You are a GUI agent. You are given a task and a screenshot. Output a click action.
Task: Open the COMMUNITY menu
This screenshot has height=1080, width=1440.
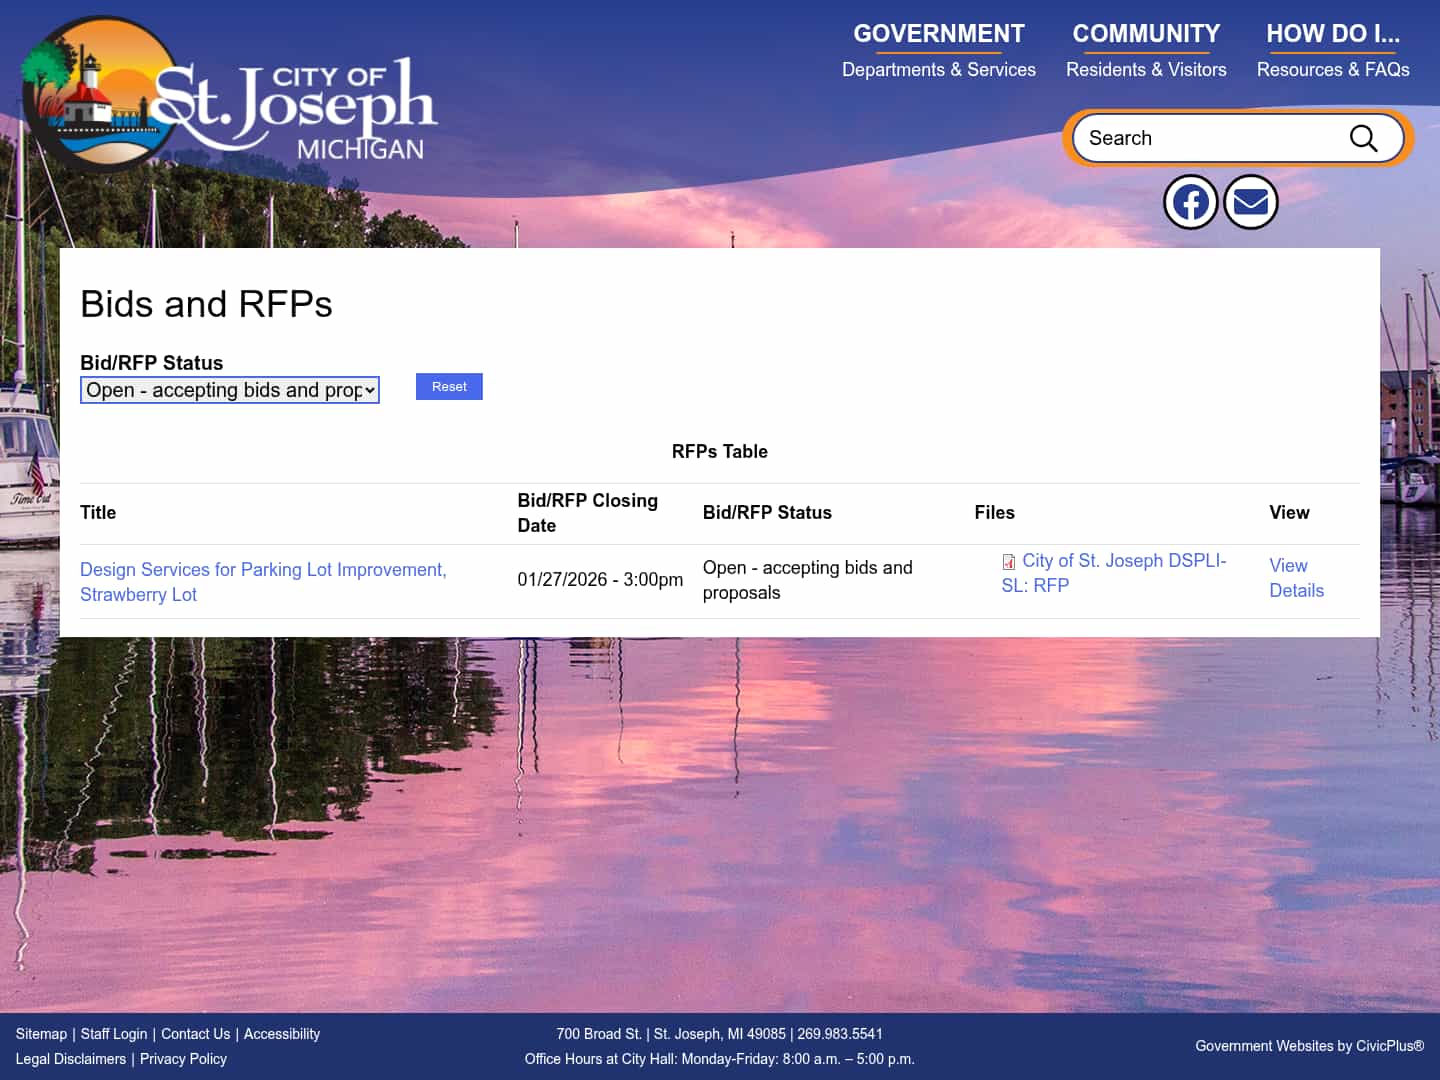[x=1146, y=33]
